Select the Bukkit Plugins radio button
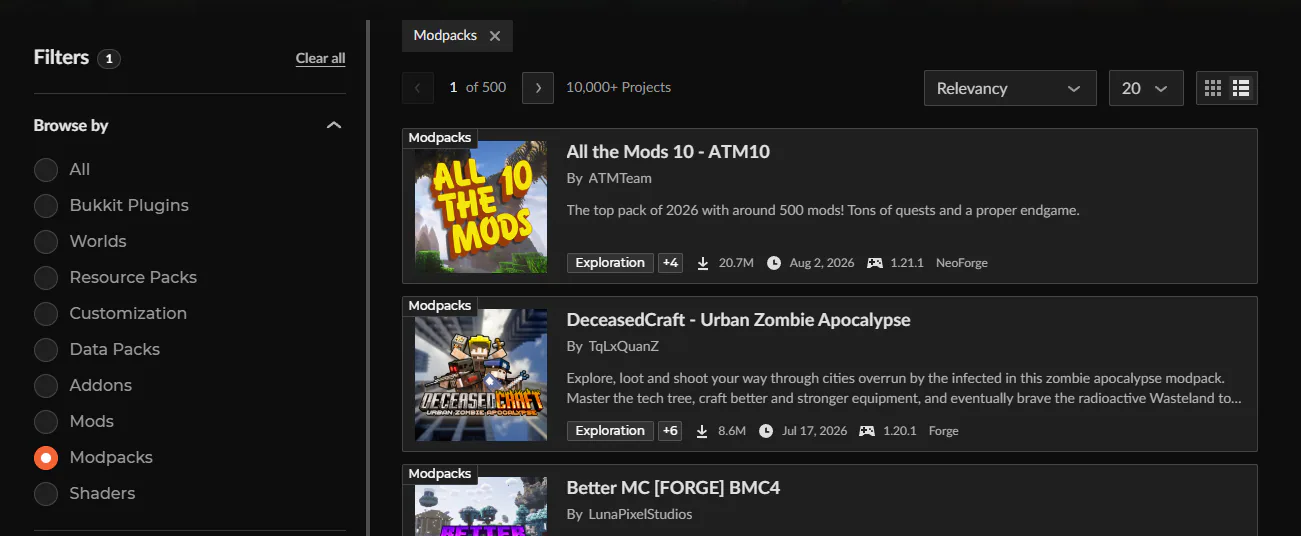 [x=46, y=206]
